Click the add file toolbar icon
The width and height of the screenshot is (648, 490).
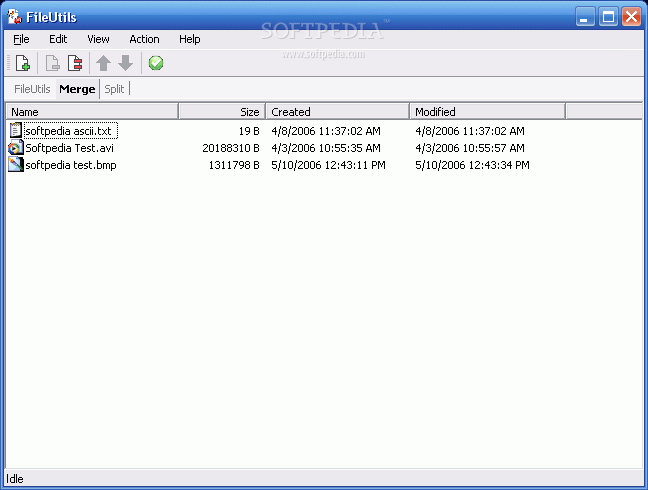(x=23, y=63)
